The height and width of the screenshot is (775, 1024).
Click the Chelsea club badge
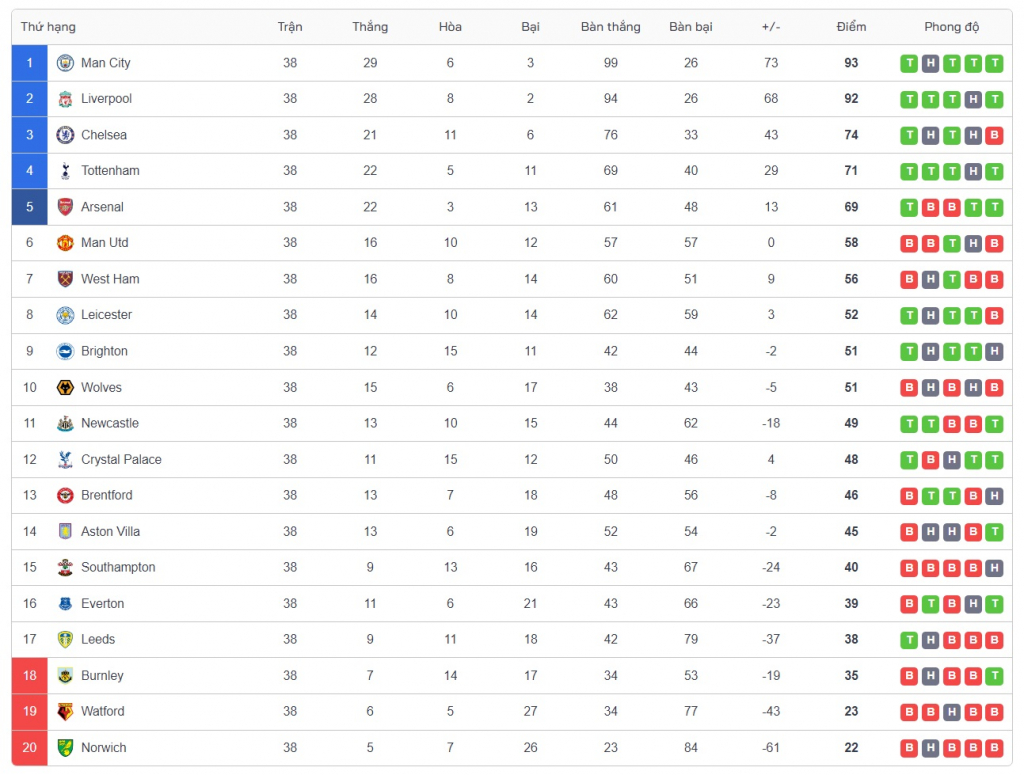(65, 134)
